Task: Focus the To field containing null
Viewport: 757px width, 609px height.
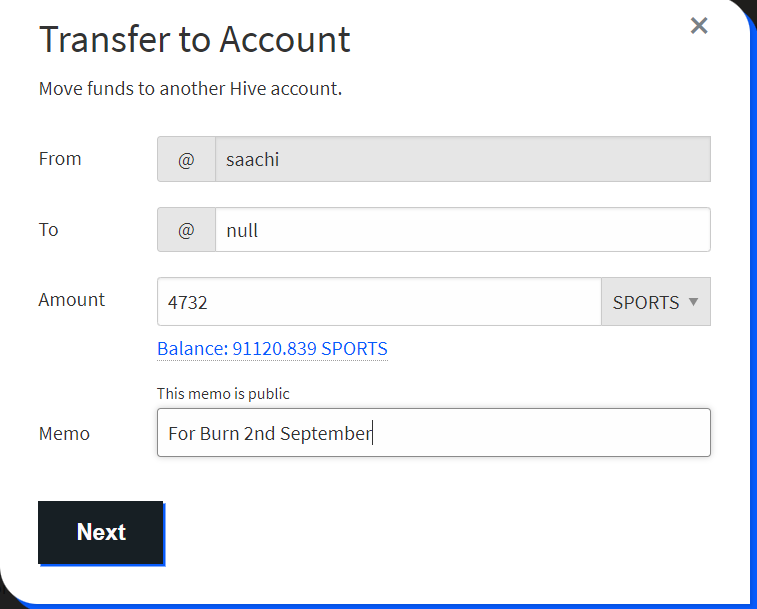Action: click(463, 230)
